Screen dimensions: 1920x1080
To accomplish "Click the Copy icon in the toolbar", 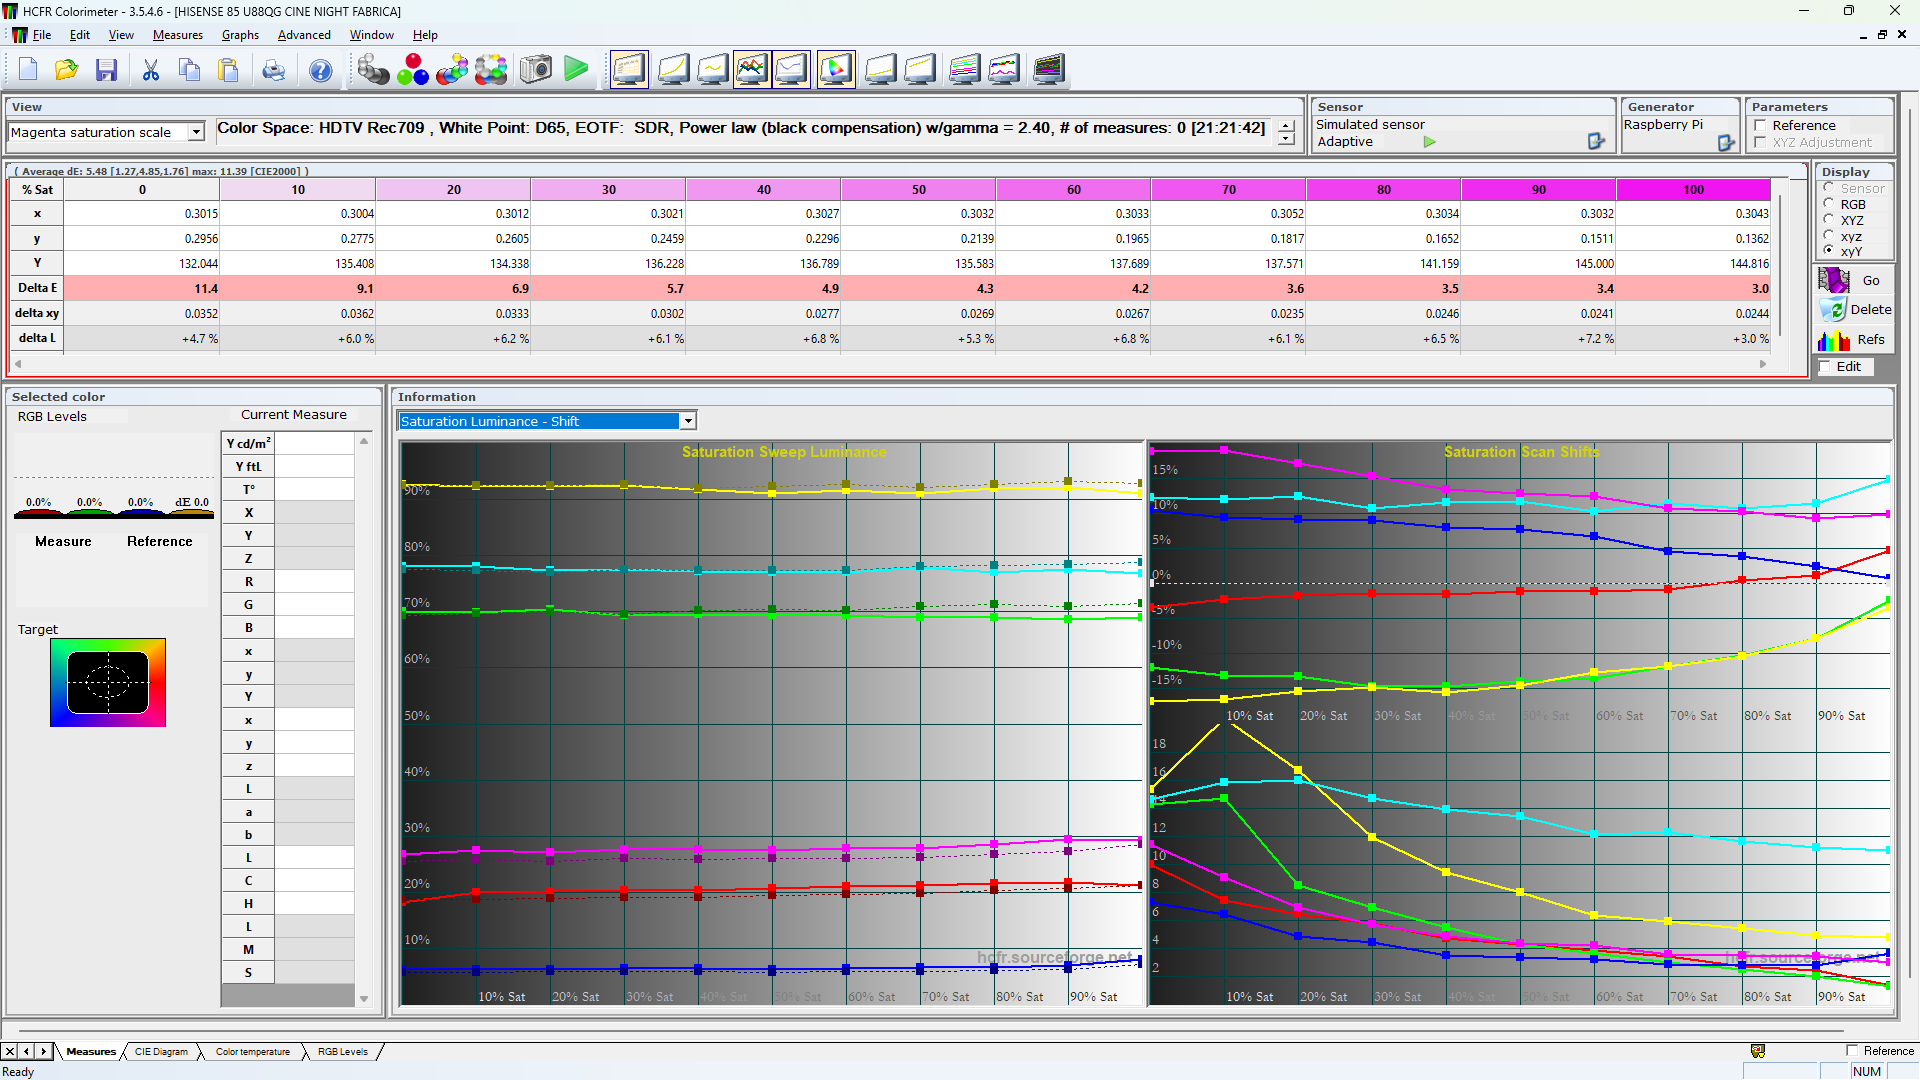I will coord(189,69).
